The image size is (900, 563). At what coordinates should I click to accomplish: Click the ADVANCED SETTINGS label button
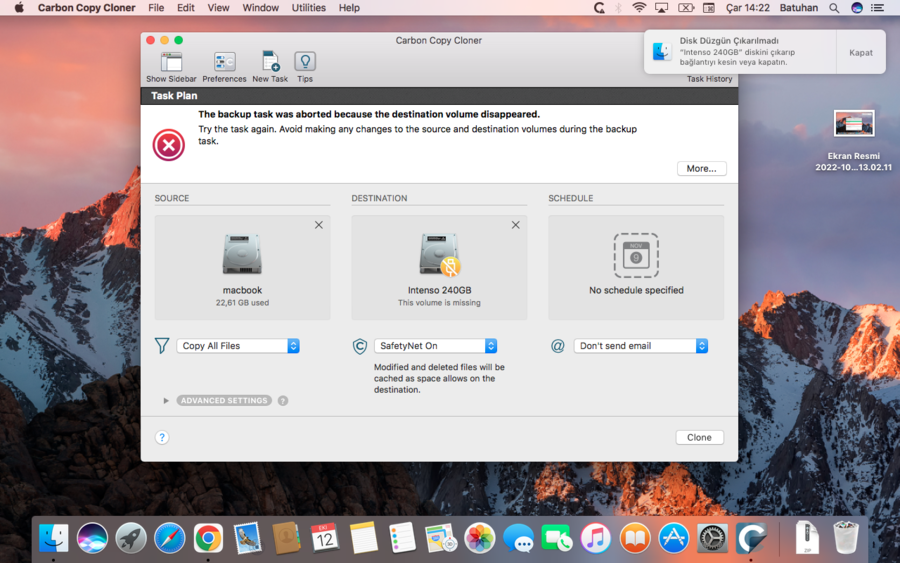[224, 401]
